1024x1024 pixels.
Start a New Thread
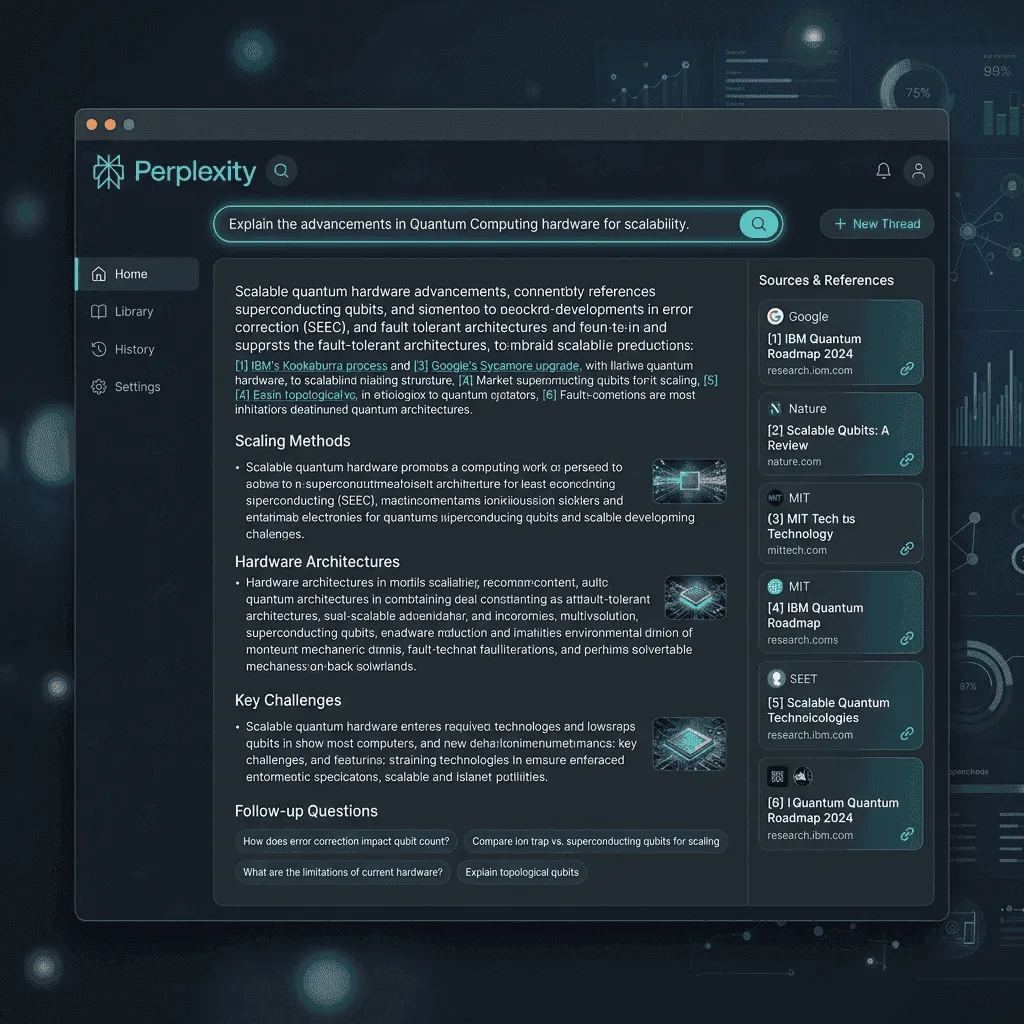[x=877, y=224]
